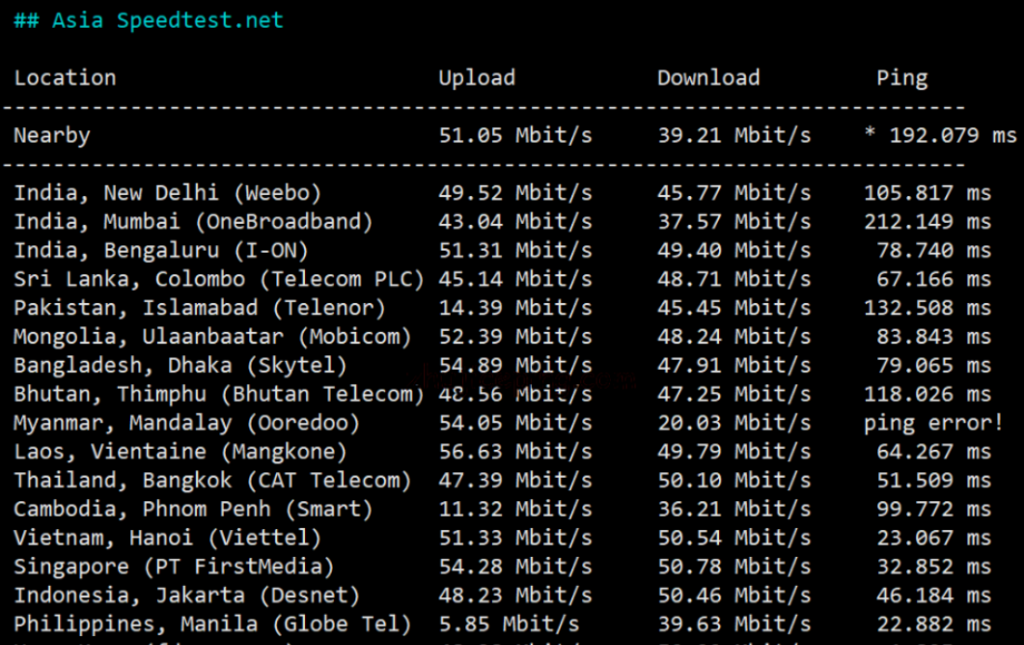Click the India, New Delhi (Weebo) entry

click(168, 193)
